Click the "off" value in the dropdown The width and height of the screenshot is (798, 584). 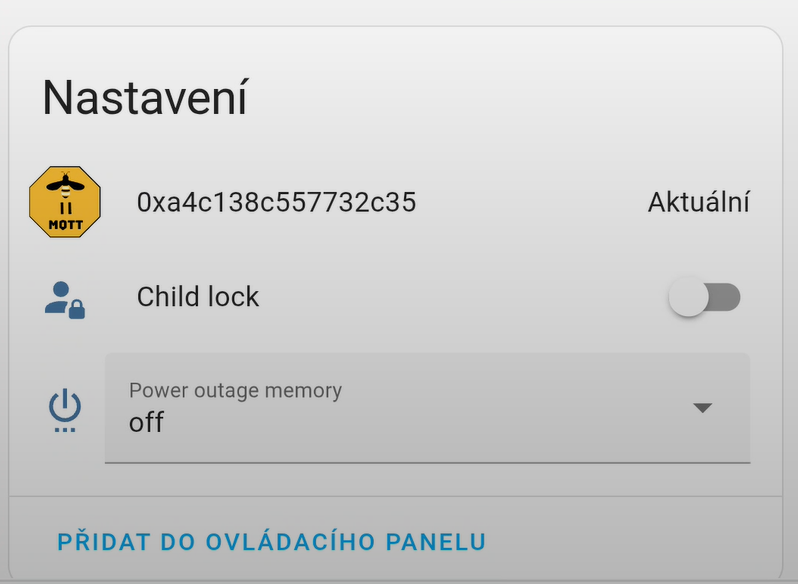coord(146,422)
